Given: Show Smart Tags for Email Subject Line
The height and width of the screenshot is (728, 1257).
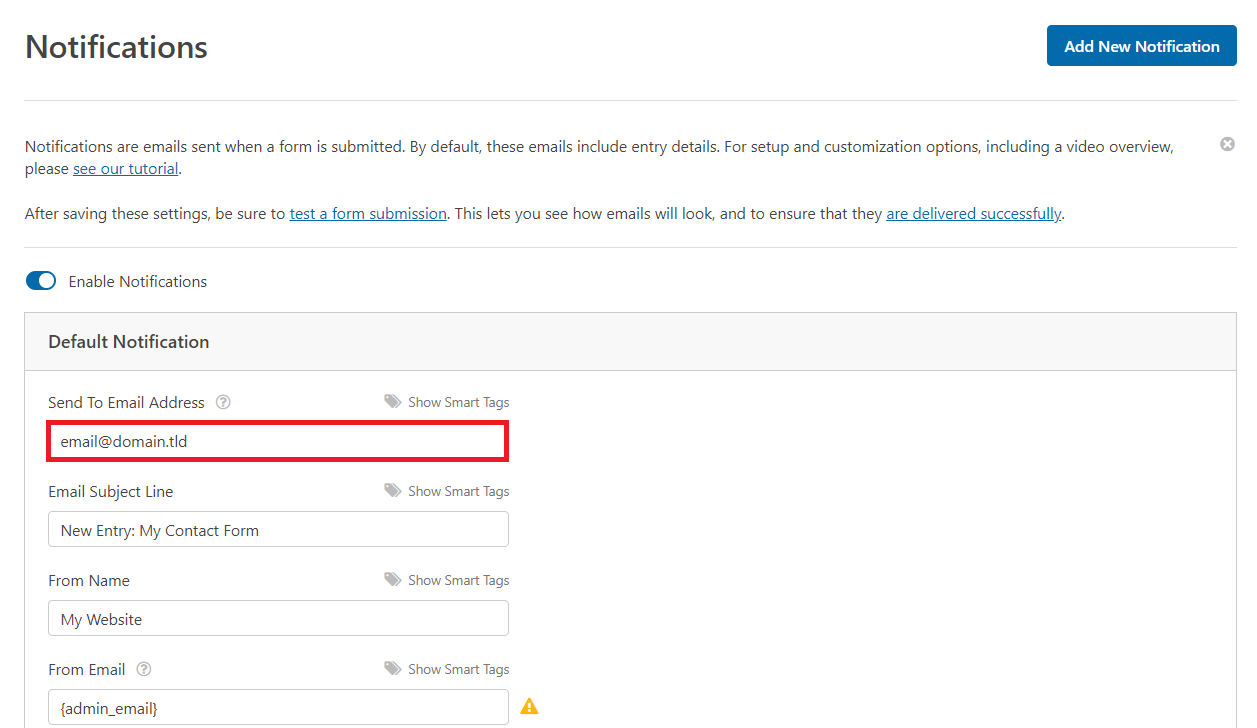Looking at the screenshot, I should coord(458,491).
